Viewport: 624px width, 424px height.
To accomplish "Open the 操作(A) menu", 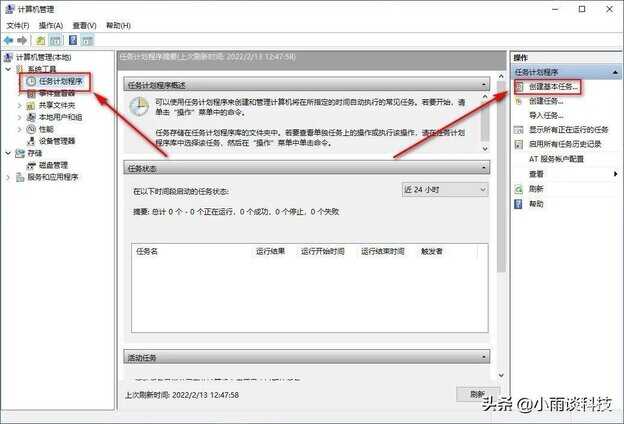I will click(51, 25).
